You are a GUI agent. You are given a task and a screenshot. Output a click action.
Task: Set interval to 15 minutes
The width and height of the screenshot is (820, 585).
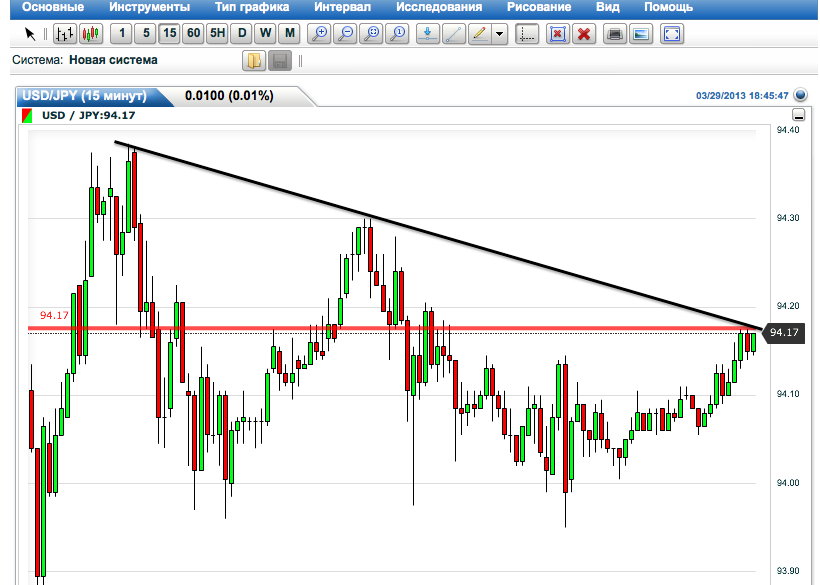click(169, 34)
